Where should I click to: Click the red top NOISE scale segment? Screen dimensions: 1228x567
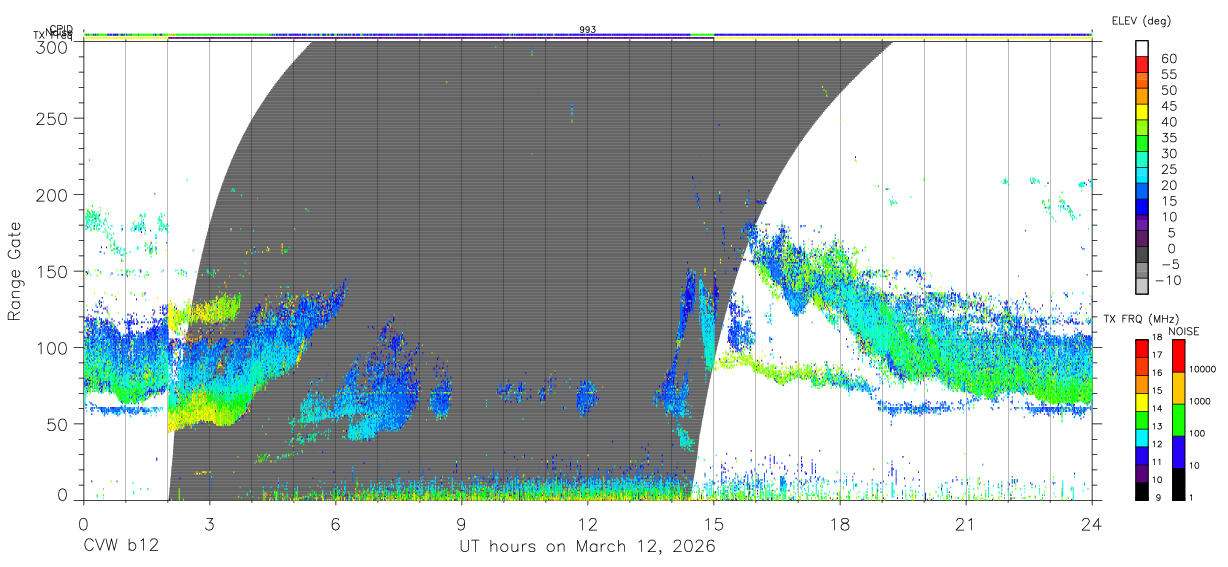click(x=1177, y=355)
